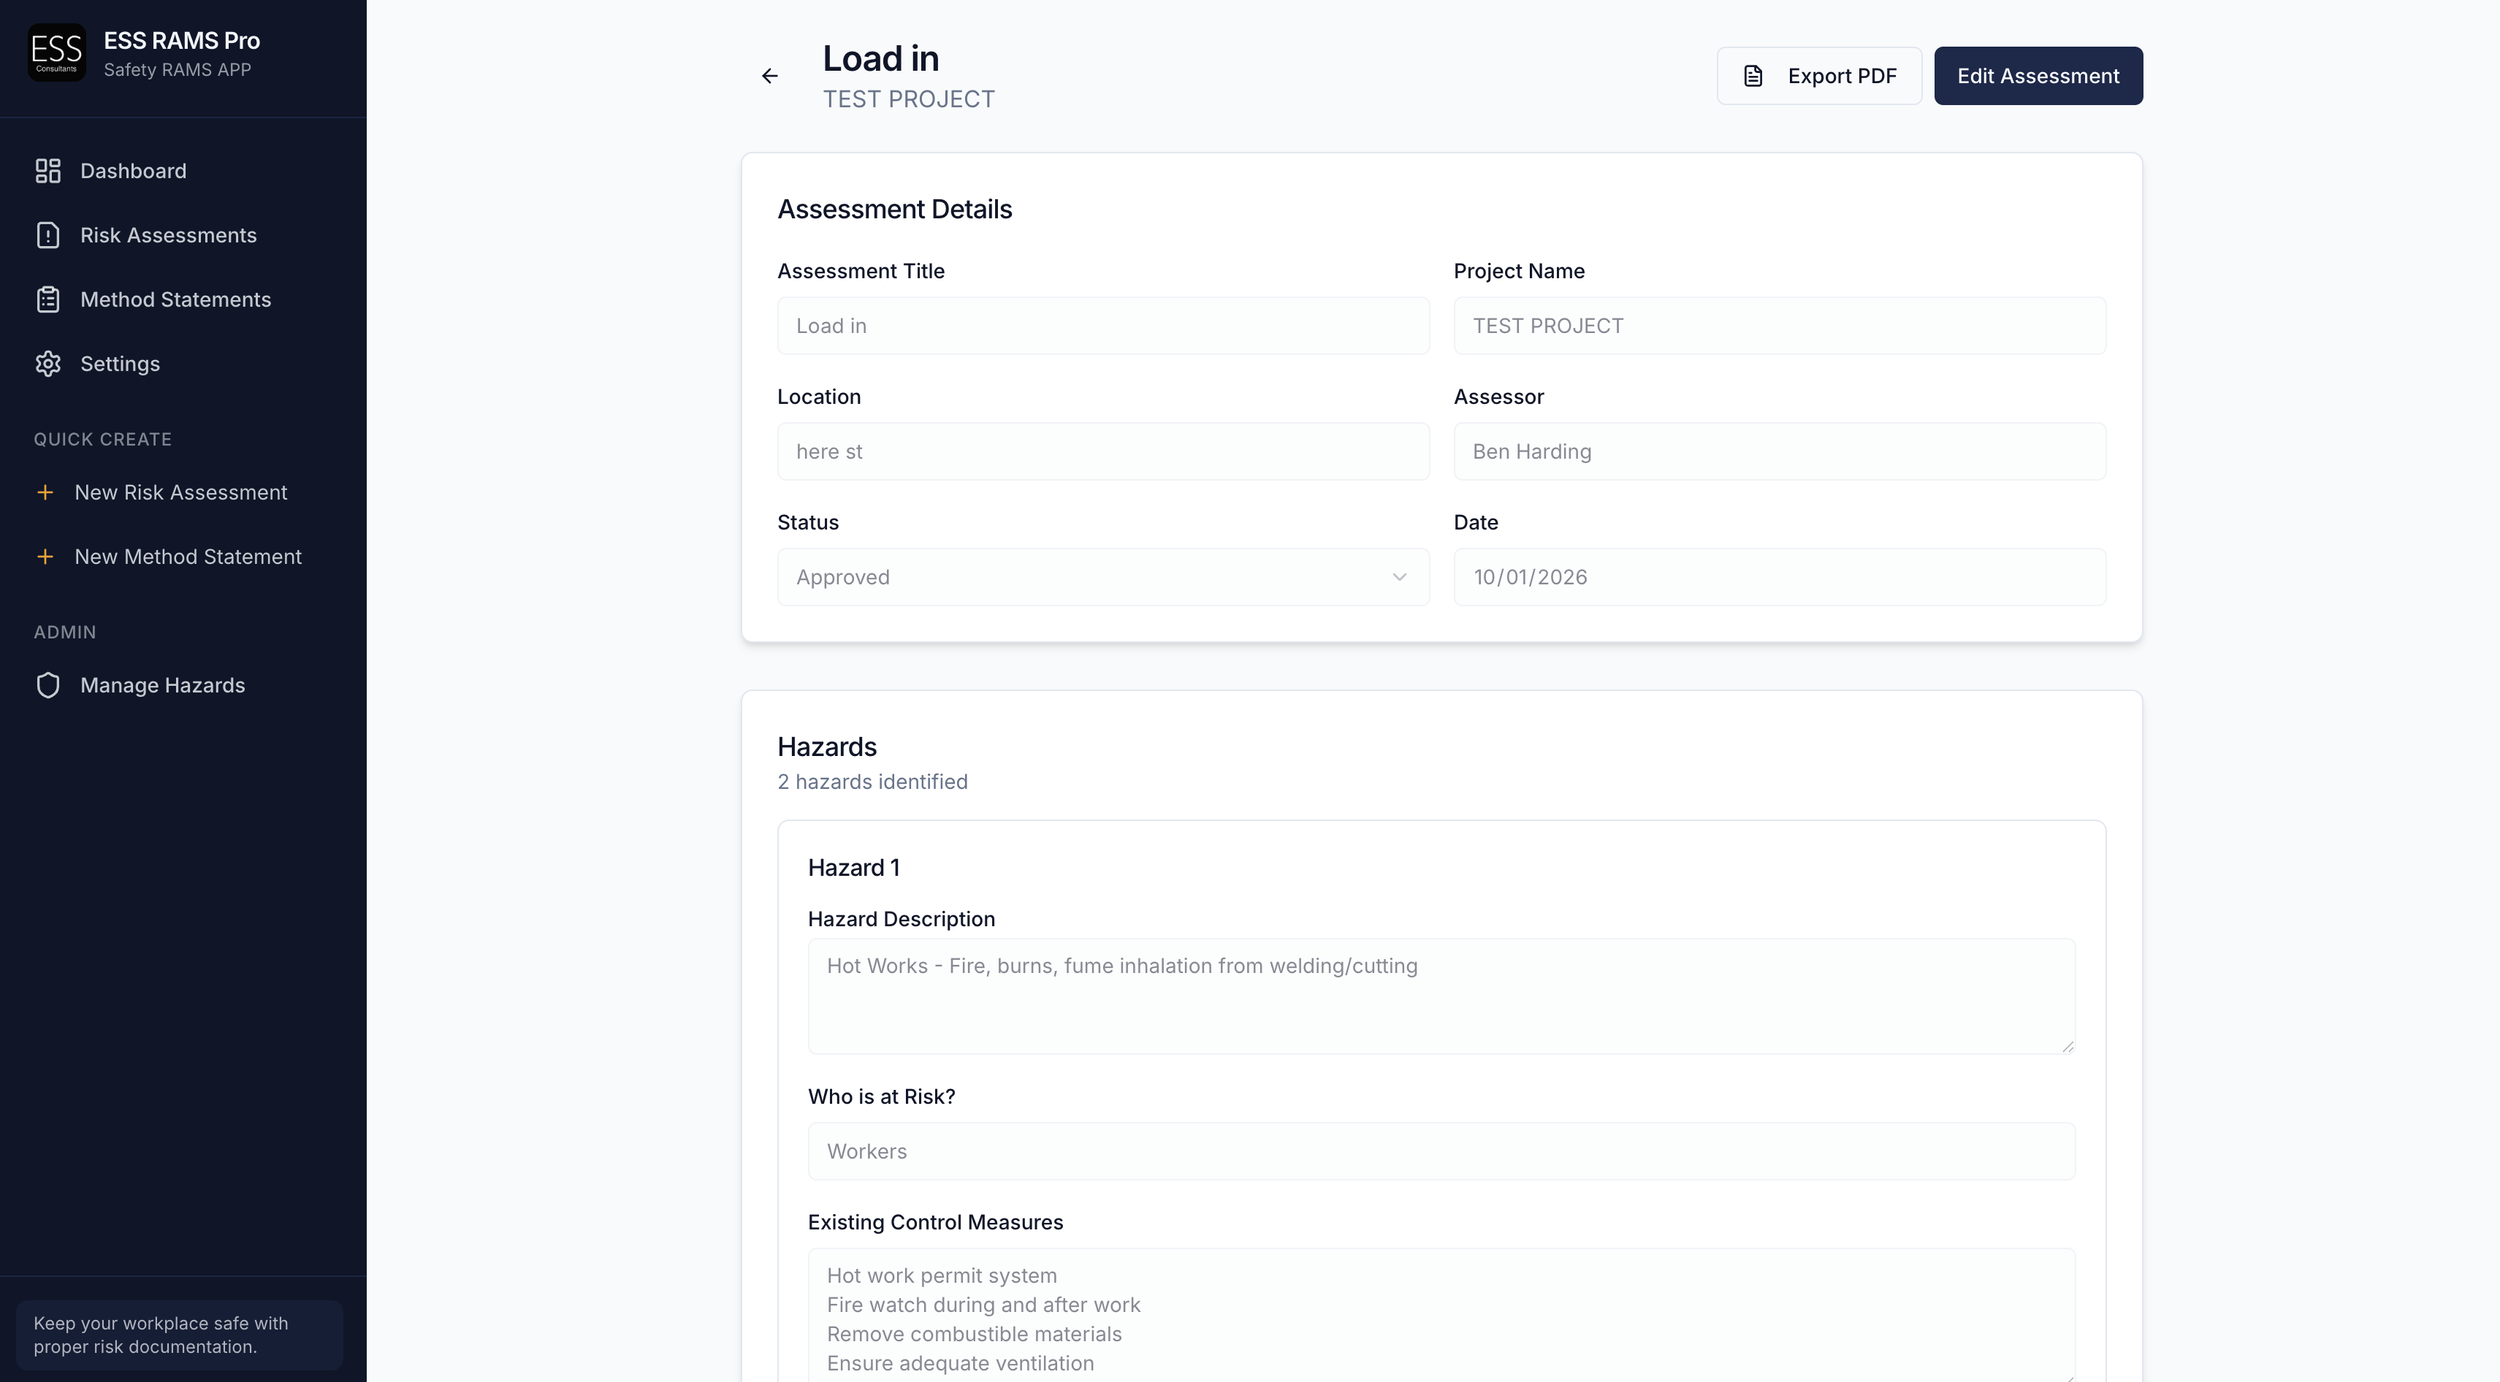The image size is (2500, 1382).
Task: Click the plus icon for New Method Statement
Action: pyautogui.click(x=45, y=557)
